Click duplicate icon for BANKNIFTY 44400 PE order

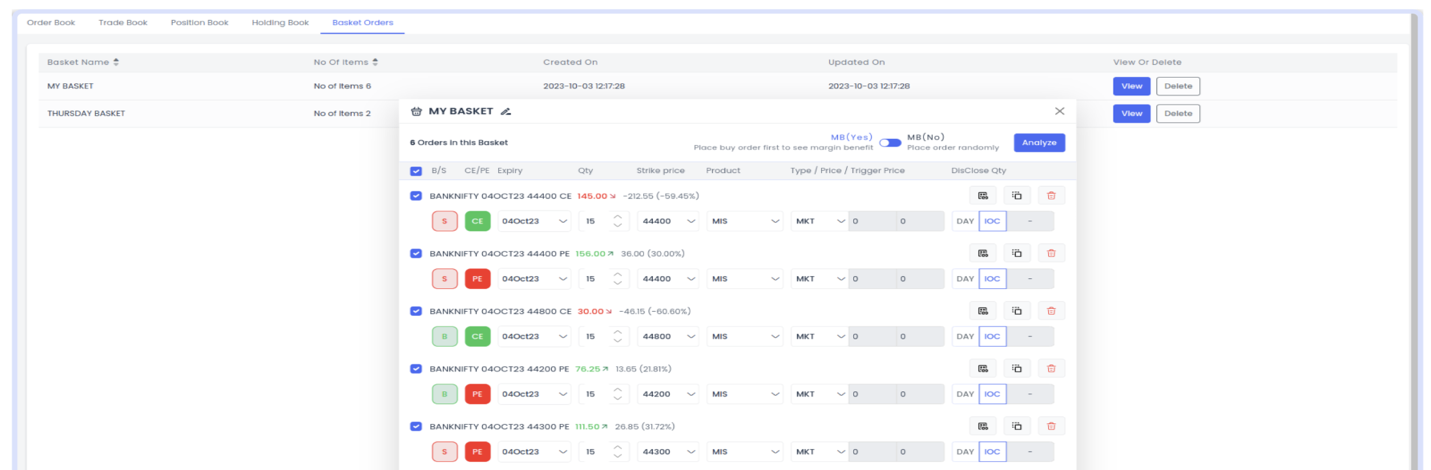coord(1017,253)
